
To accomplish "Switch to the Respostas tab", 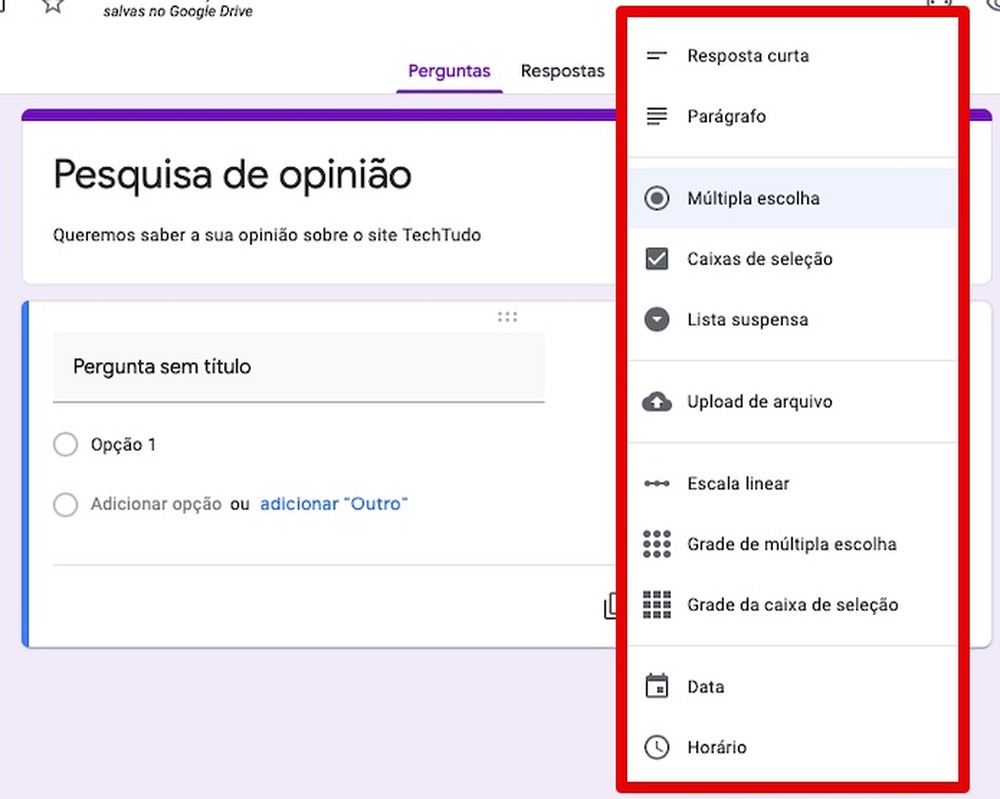I will 562,70.
